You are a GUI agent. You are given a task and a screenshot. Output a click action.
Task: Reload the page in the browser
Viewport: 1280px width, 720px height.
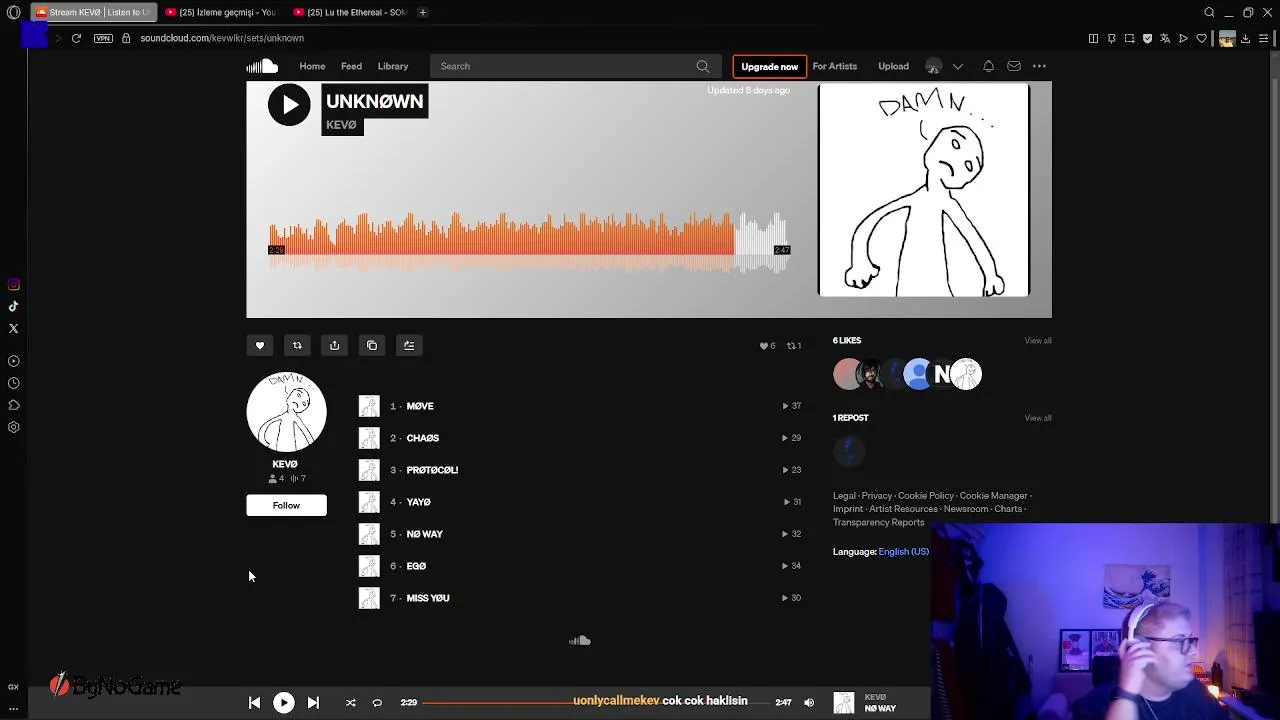click(x=76, y=38)
